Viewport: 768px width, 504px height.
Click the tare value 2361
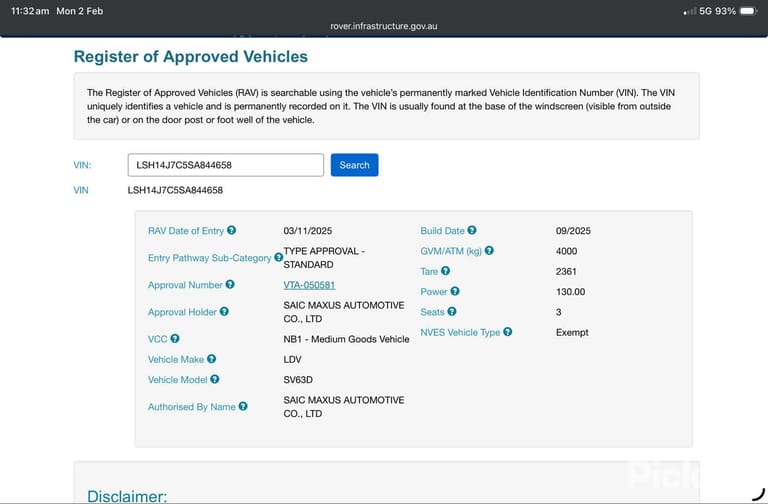pyautogui.click(x=566, y=271)
